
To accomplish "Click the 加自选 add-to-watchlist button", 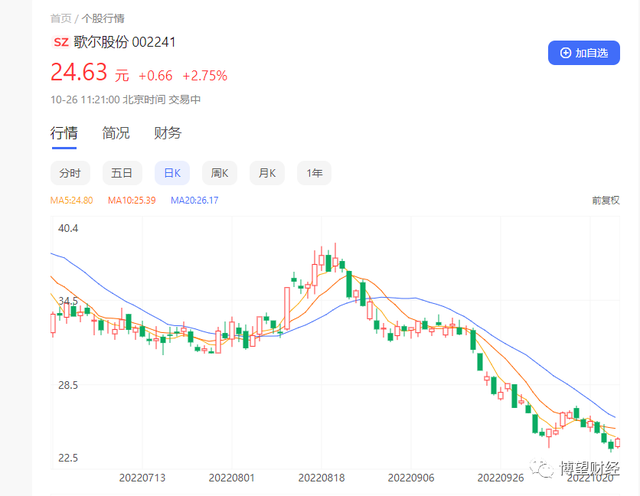I will (584, 53).
